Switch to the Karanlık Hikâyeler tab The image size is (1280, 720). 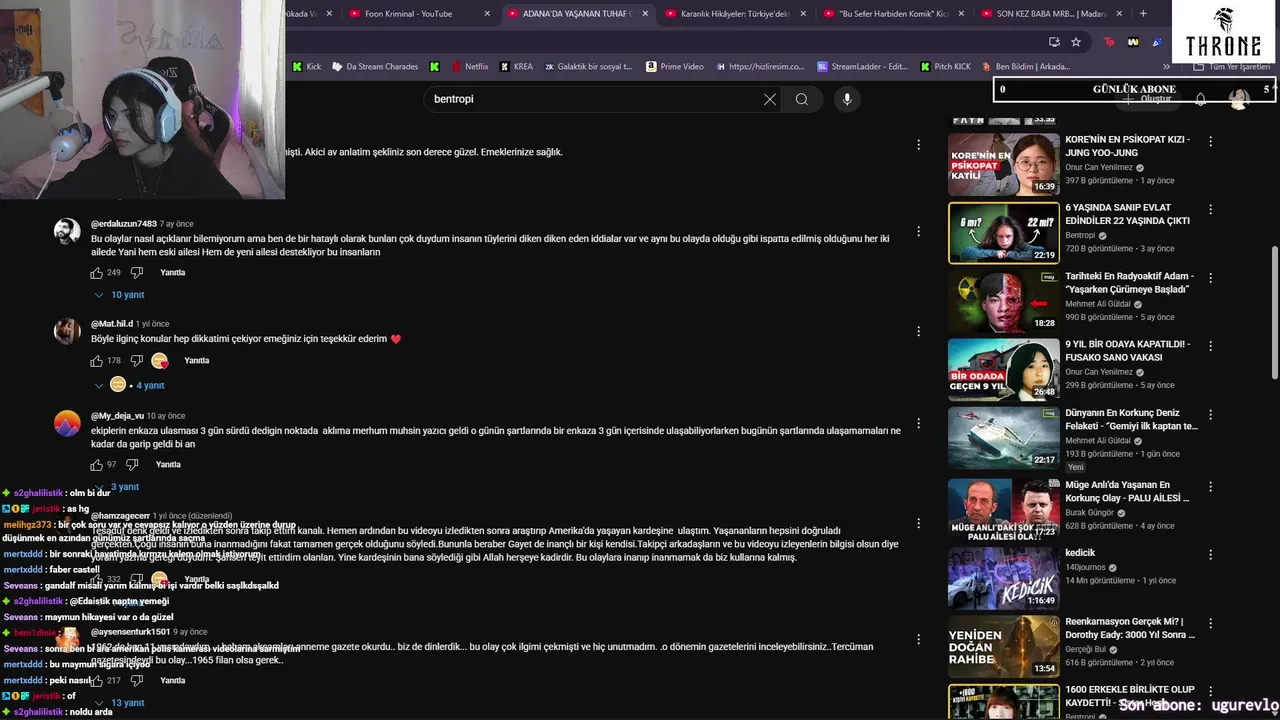pos(736,14)
